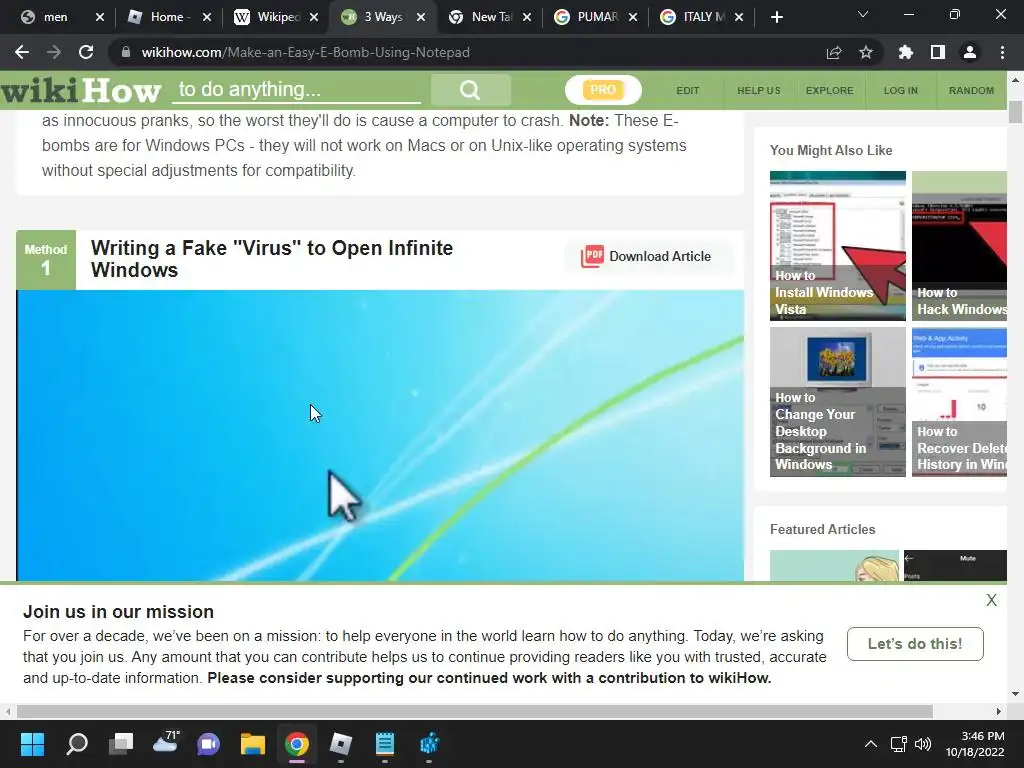Screen dimensions: 1024x768
Task: Open Windows taskbar search
Action: tap(77, 744)
